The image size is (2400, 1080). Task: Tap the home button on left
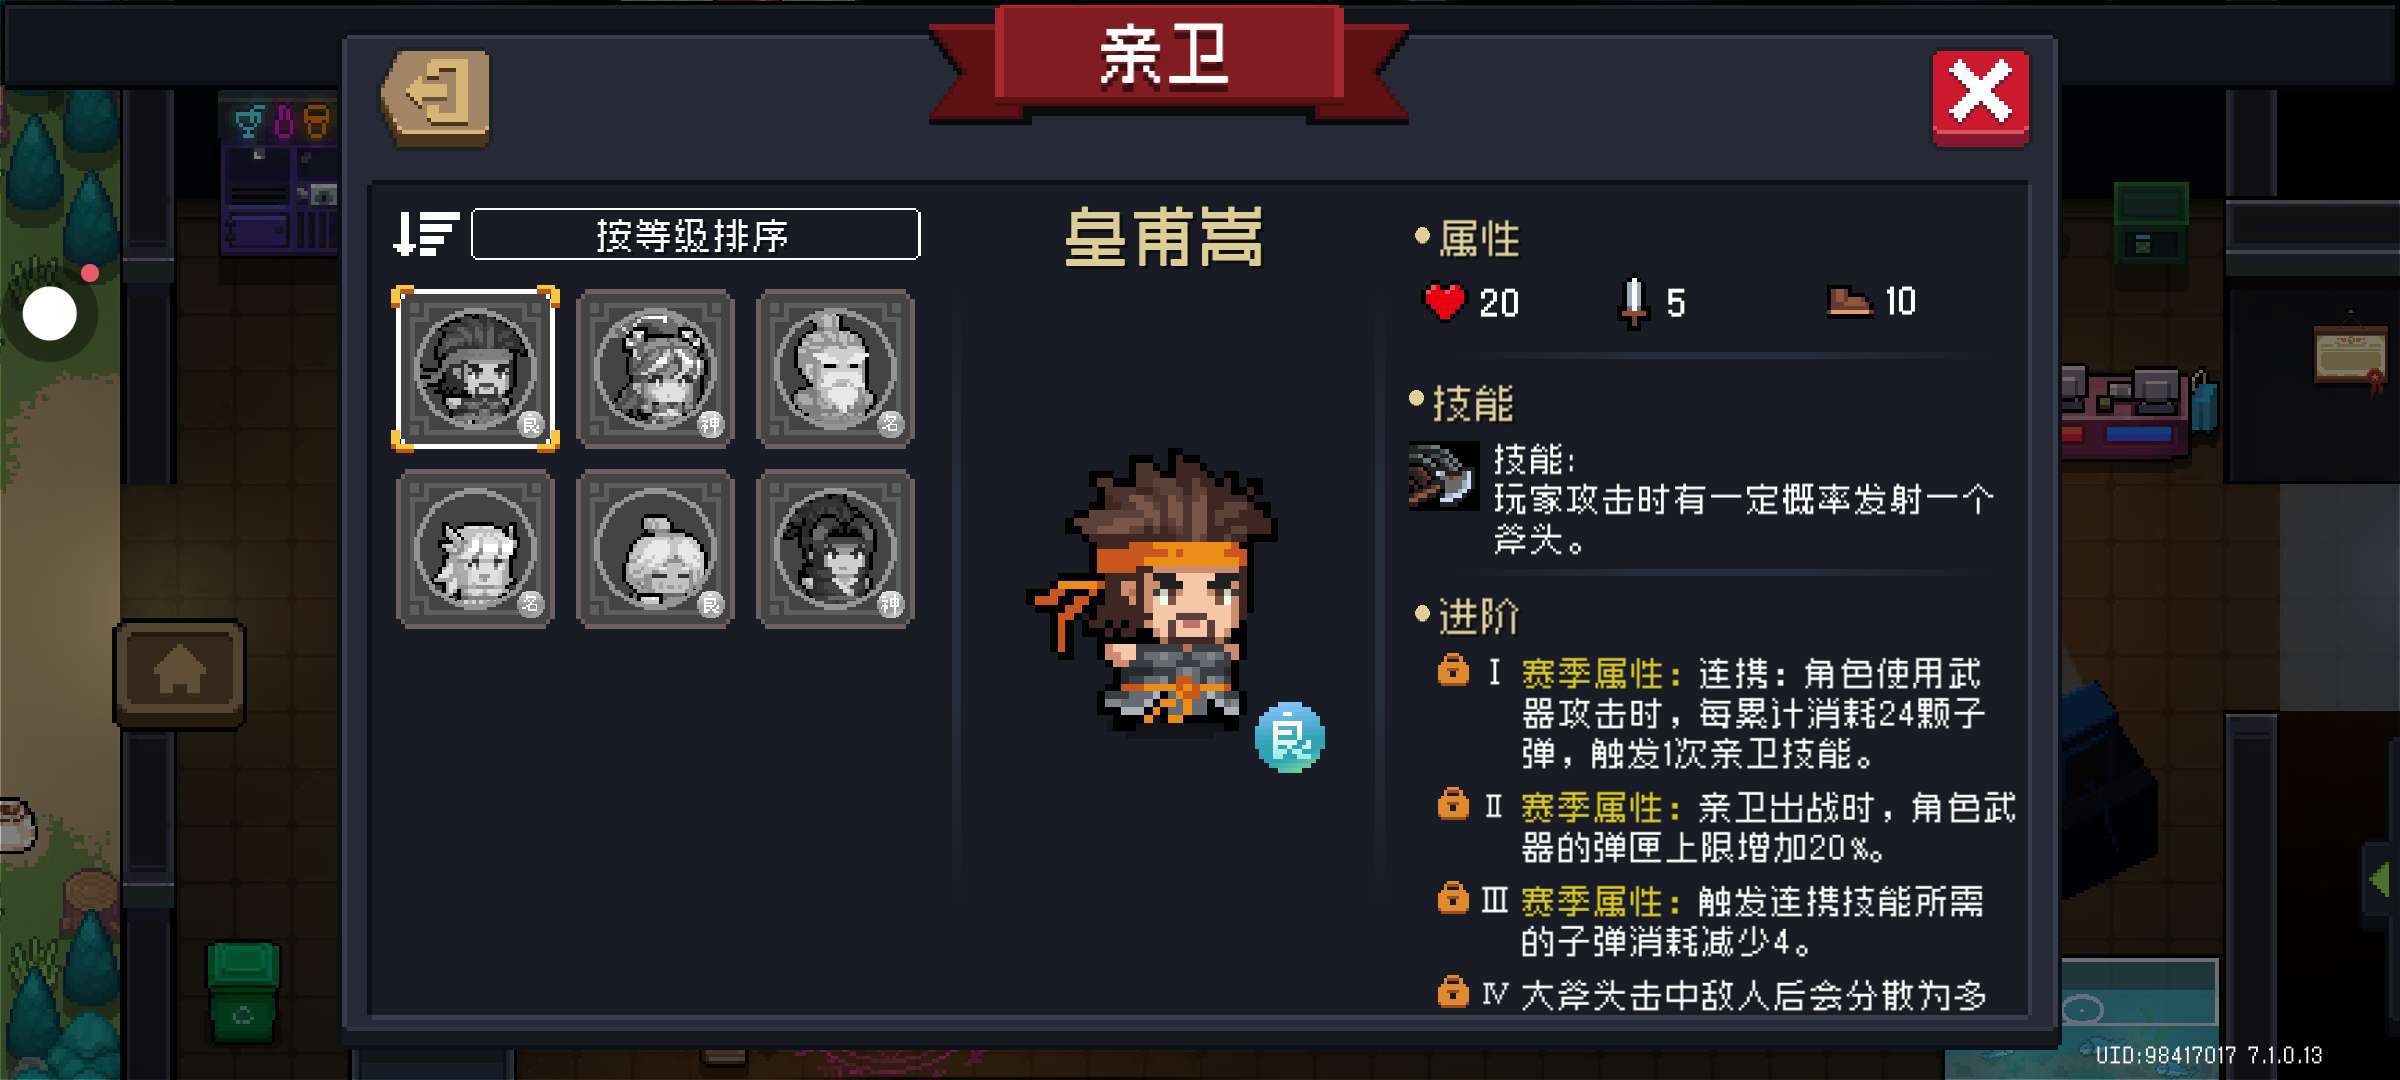[x=179, y=672]
